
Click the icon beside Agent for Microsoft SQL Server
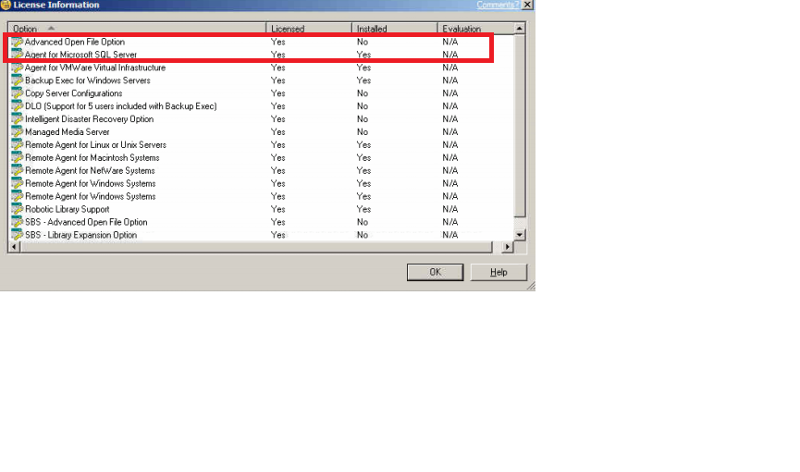click(17, 55)
